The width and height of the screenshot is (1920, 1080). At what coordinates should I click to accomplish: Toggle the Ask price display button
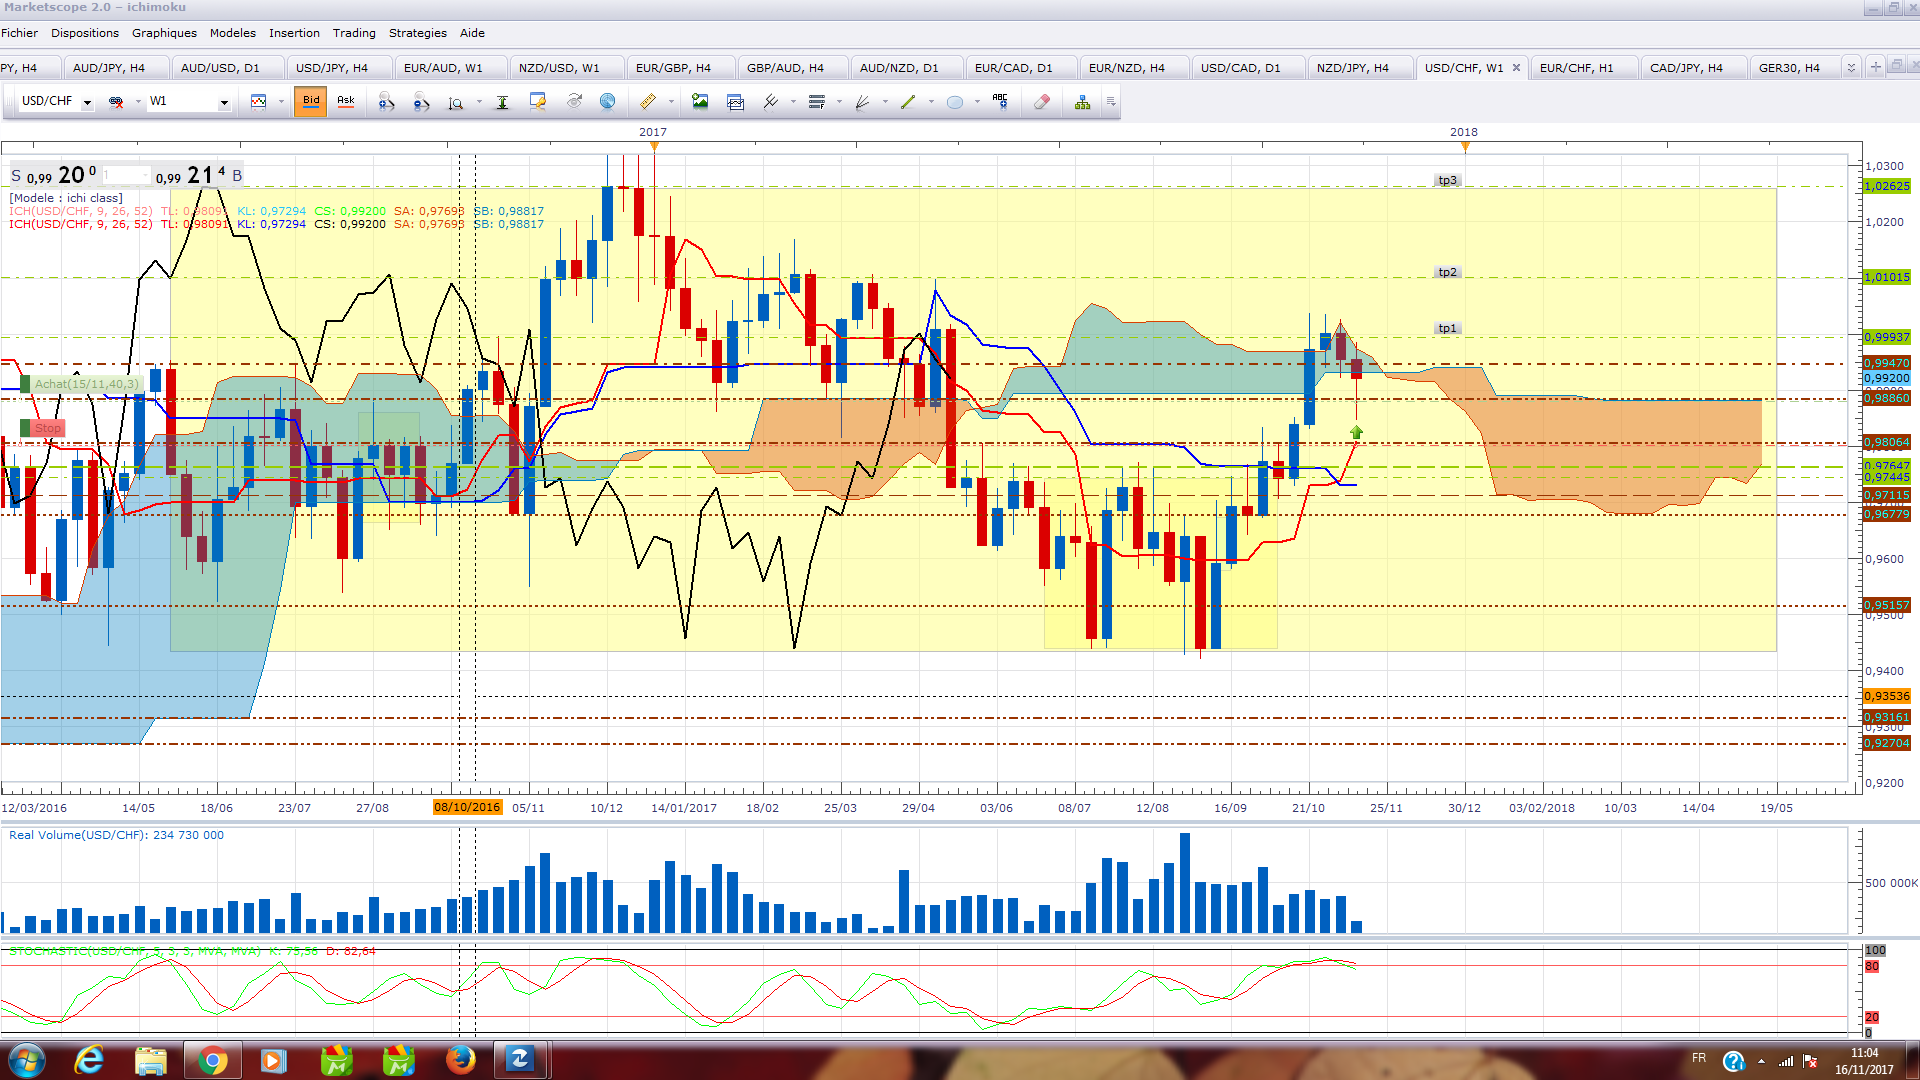[x=346, y=101]
